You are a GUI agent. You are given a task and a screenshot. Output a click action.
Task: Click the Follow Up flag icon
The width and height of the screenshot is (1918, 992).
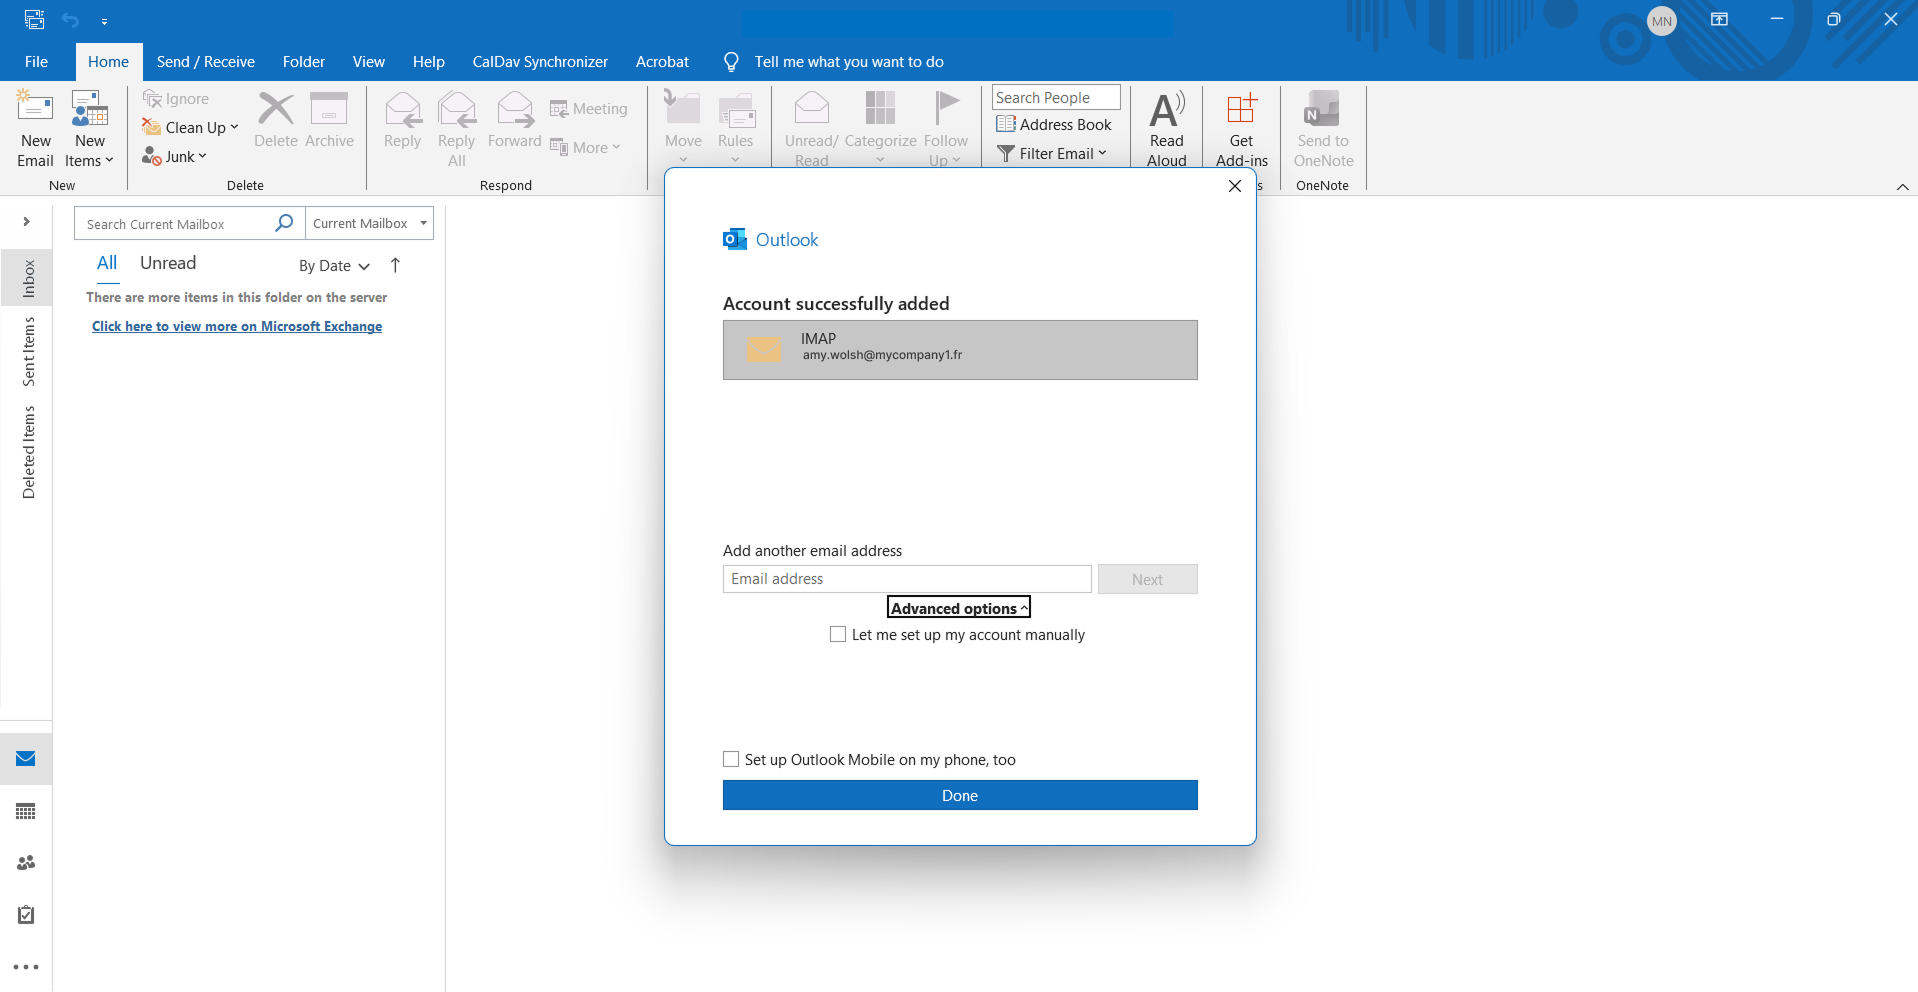[946, 108]
